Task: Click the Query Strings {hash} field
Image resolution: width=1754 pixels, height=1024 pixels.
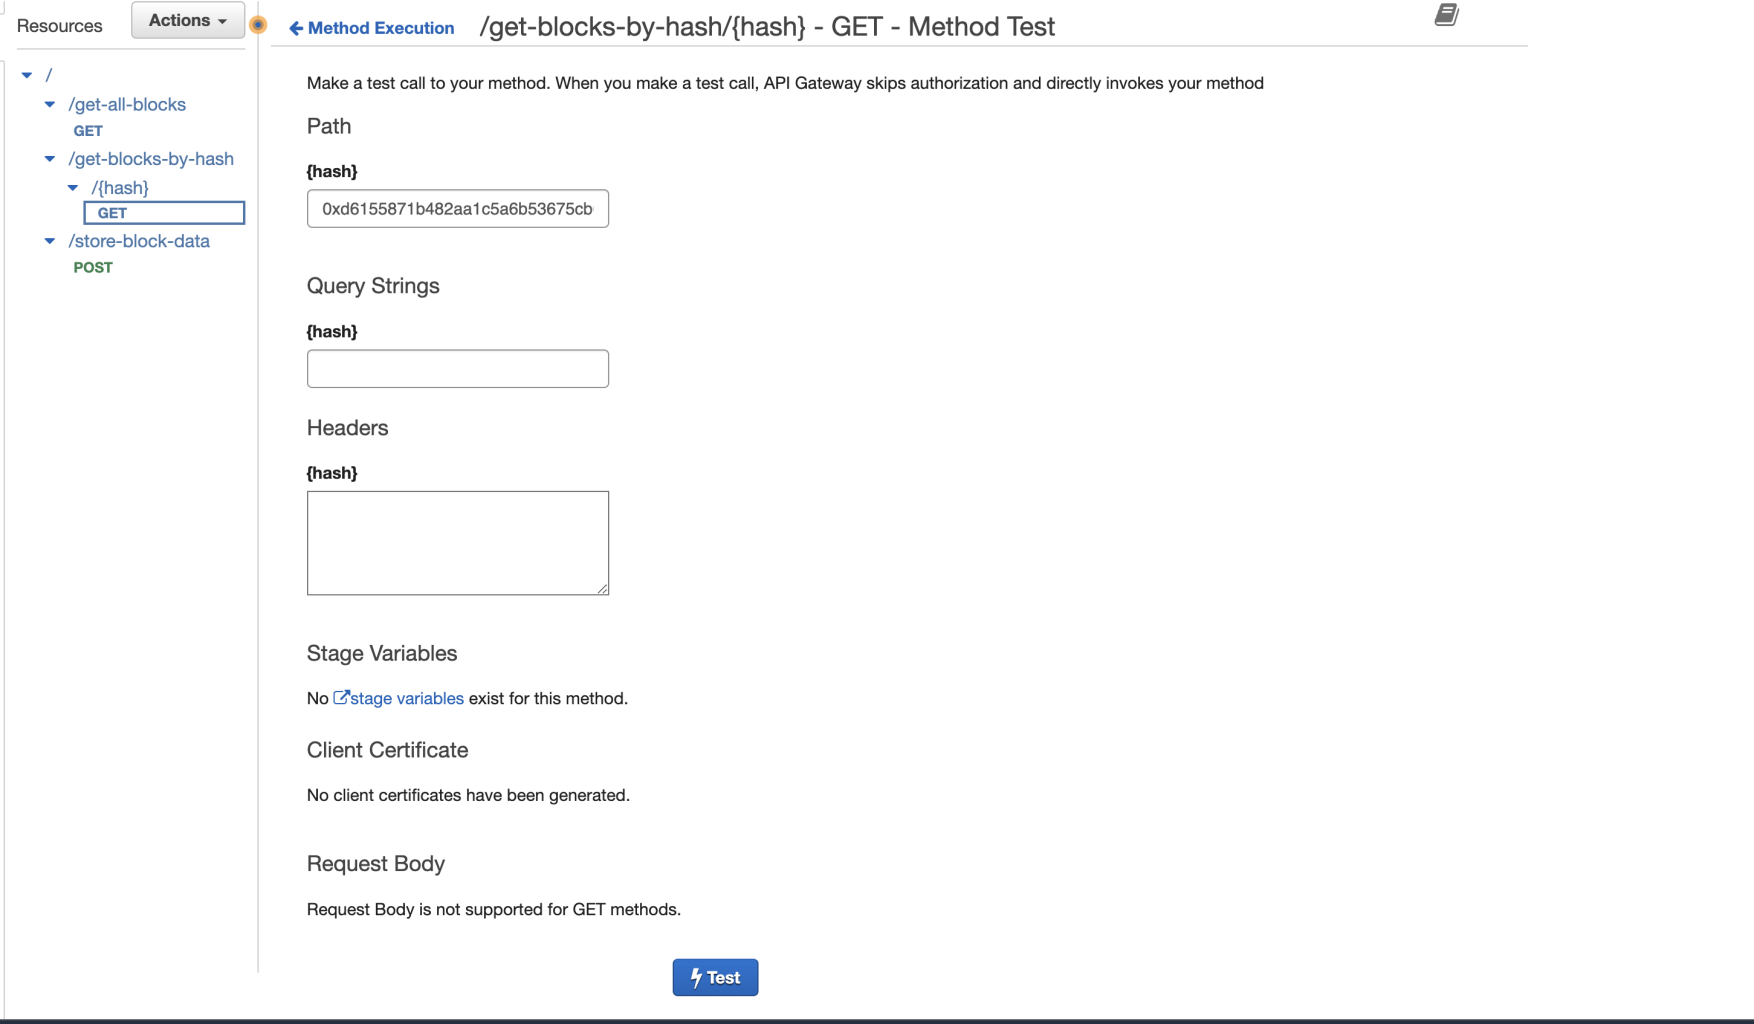Action: (457, 369)
